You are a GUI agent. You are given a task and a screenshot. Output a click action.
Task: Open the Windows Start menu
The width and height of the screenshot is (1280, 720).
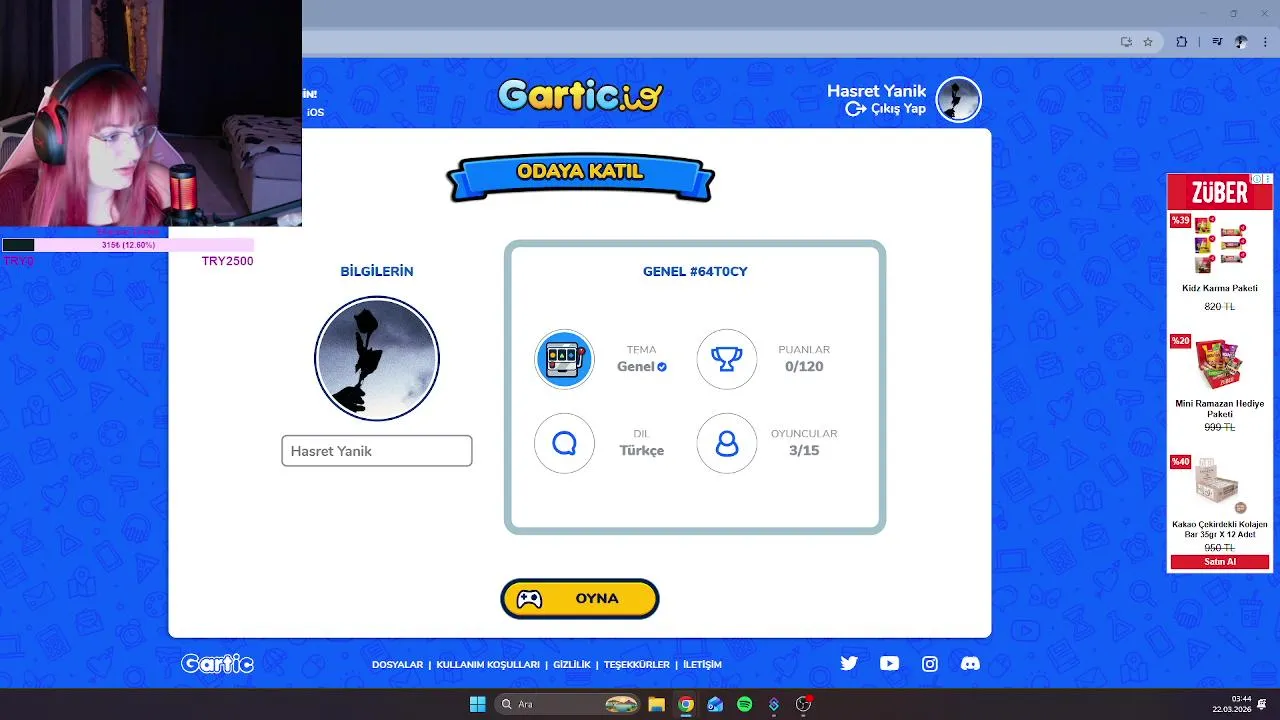pos(477,704)
